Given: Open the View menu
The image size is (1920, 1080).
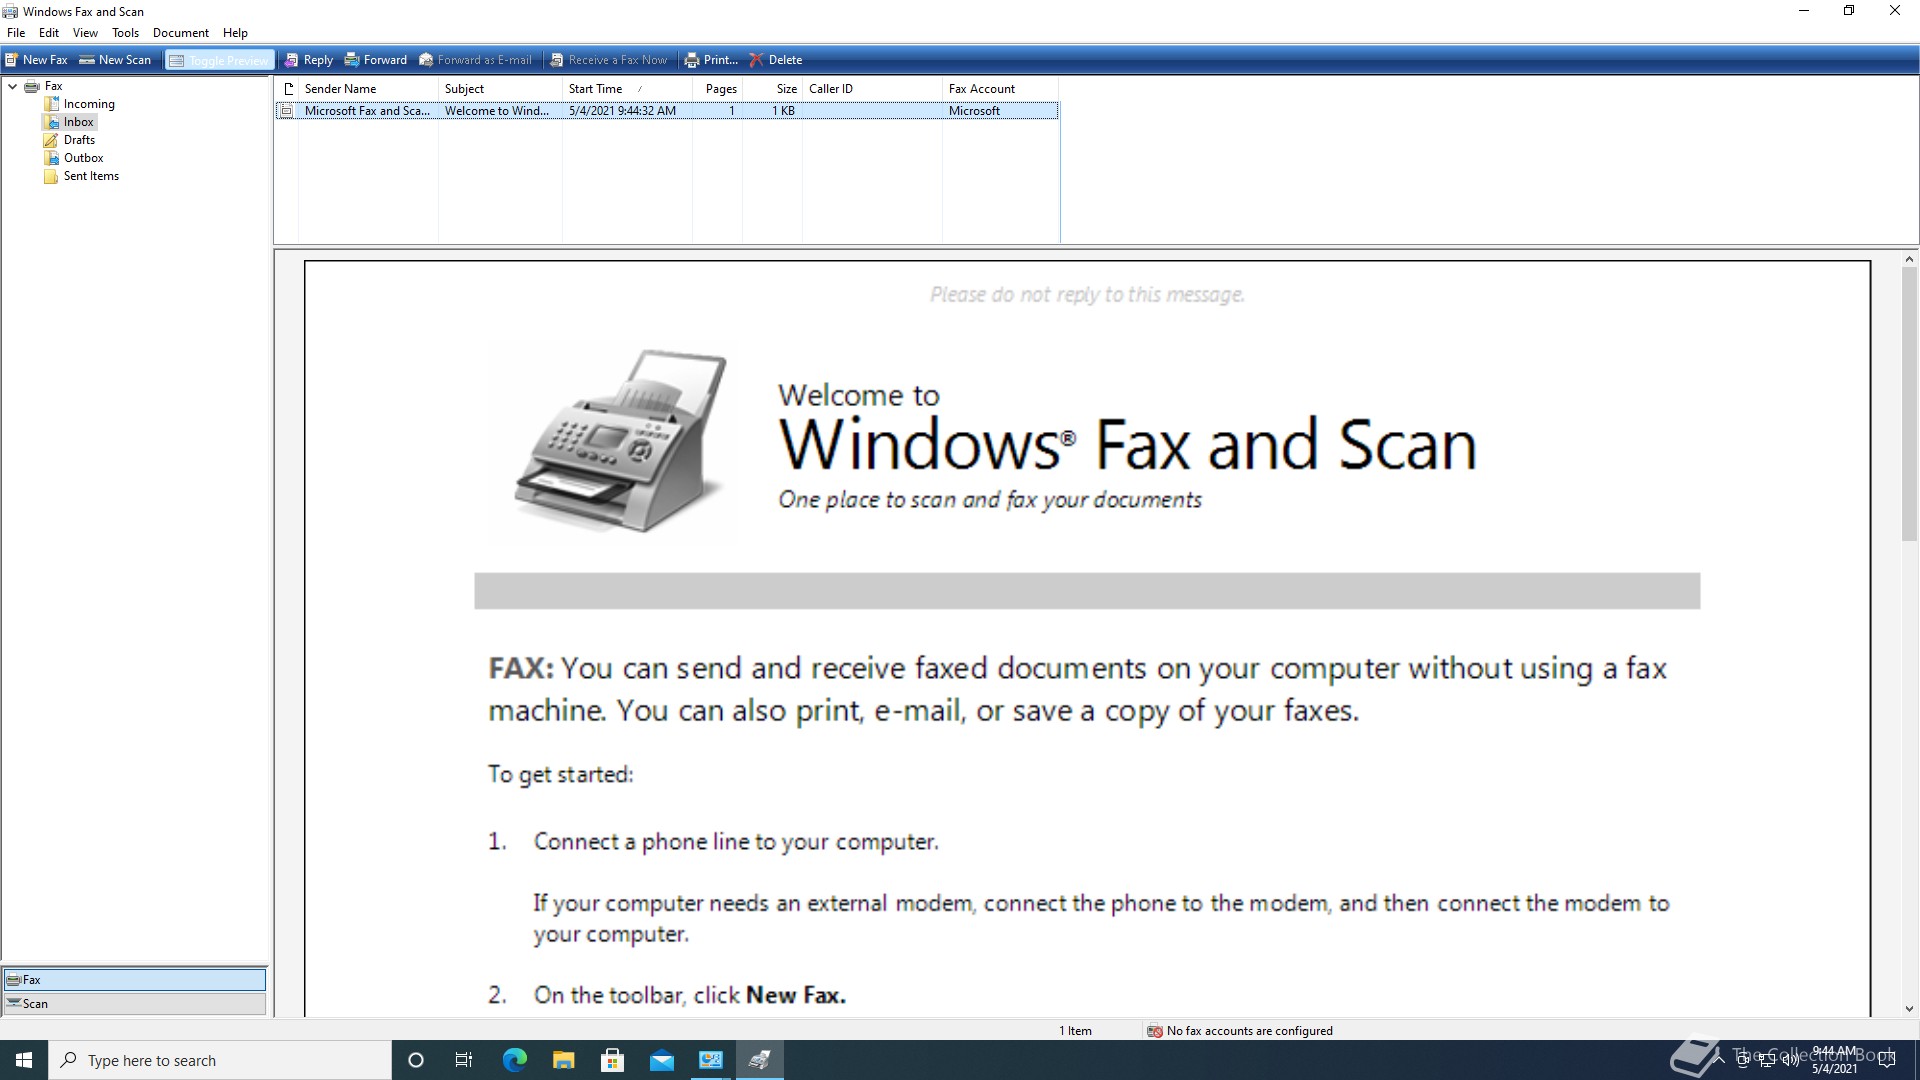Looking at the screenshot, I should [85, 33].
